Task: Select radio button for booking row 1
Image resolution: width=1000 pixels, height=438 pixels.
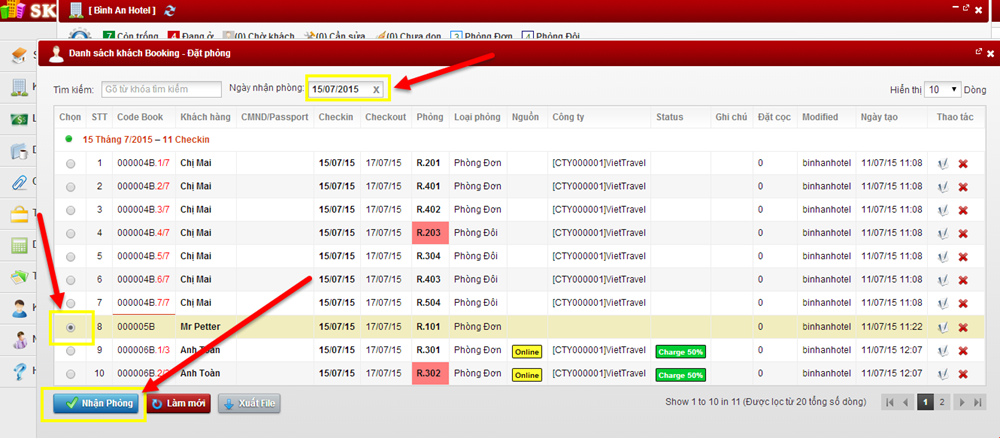Action: tap(70, 163)
